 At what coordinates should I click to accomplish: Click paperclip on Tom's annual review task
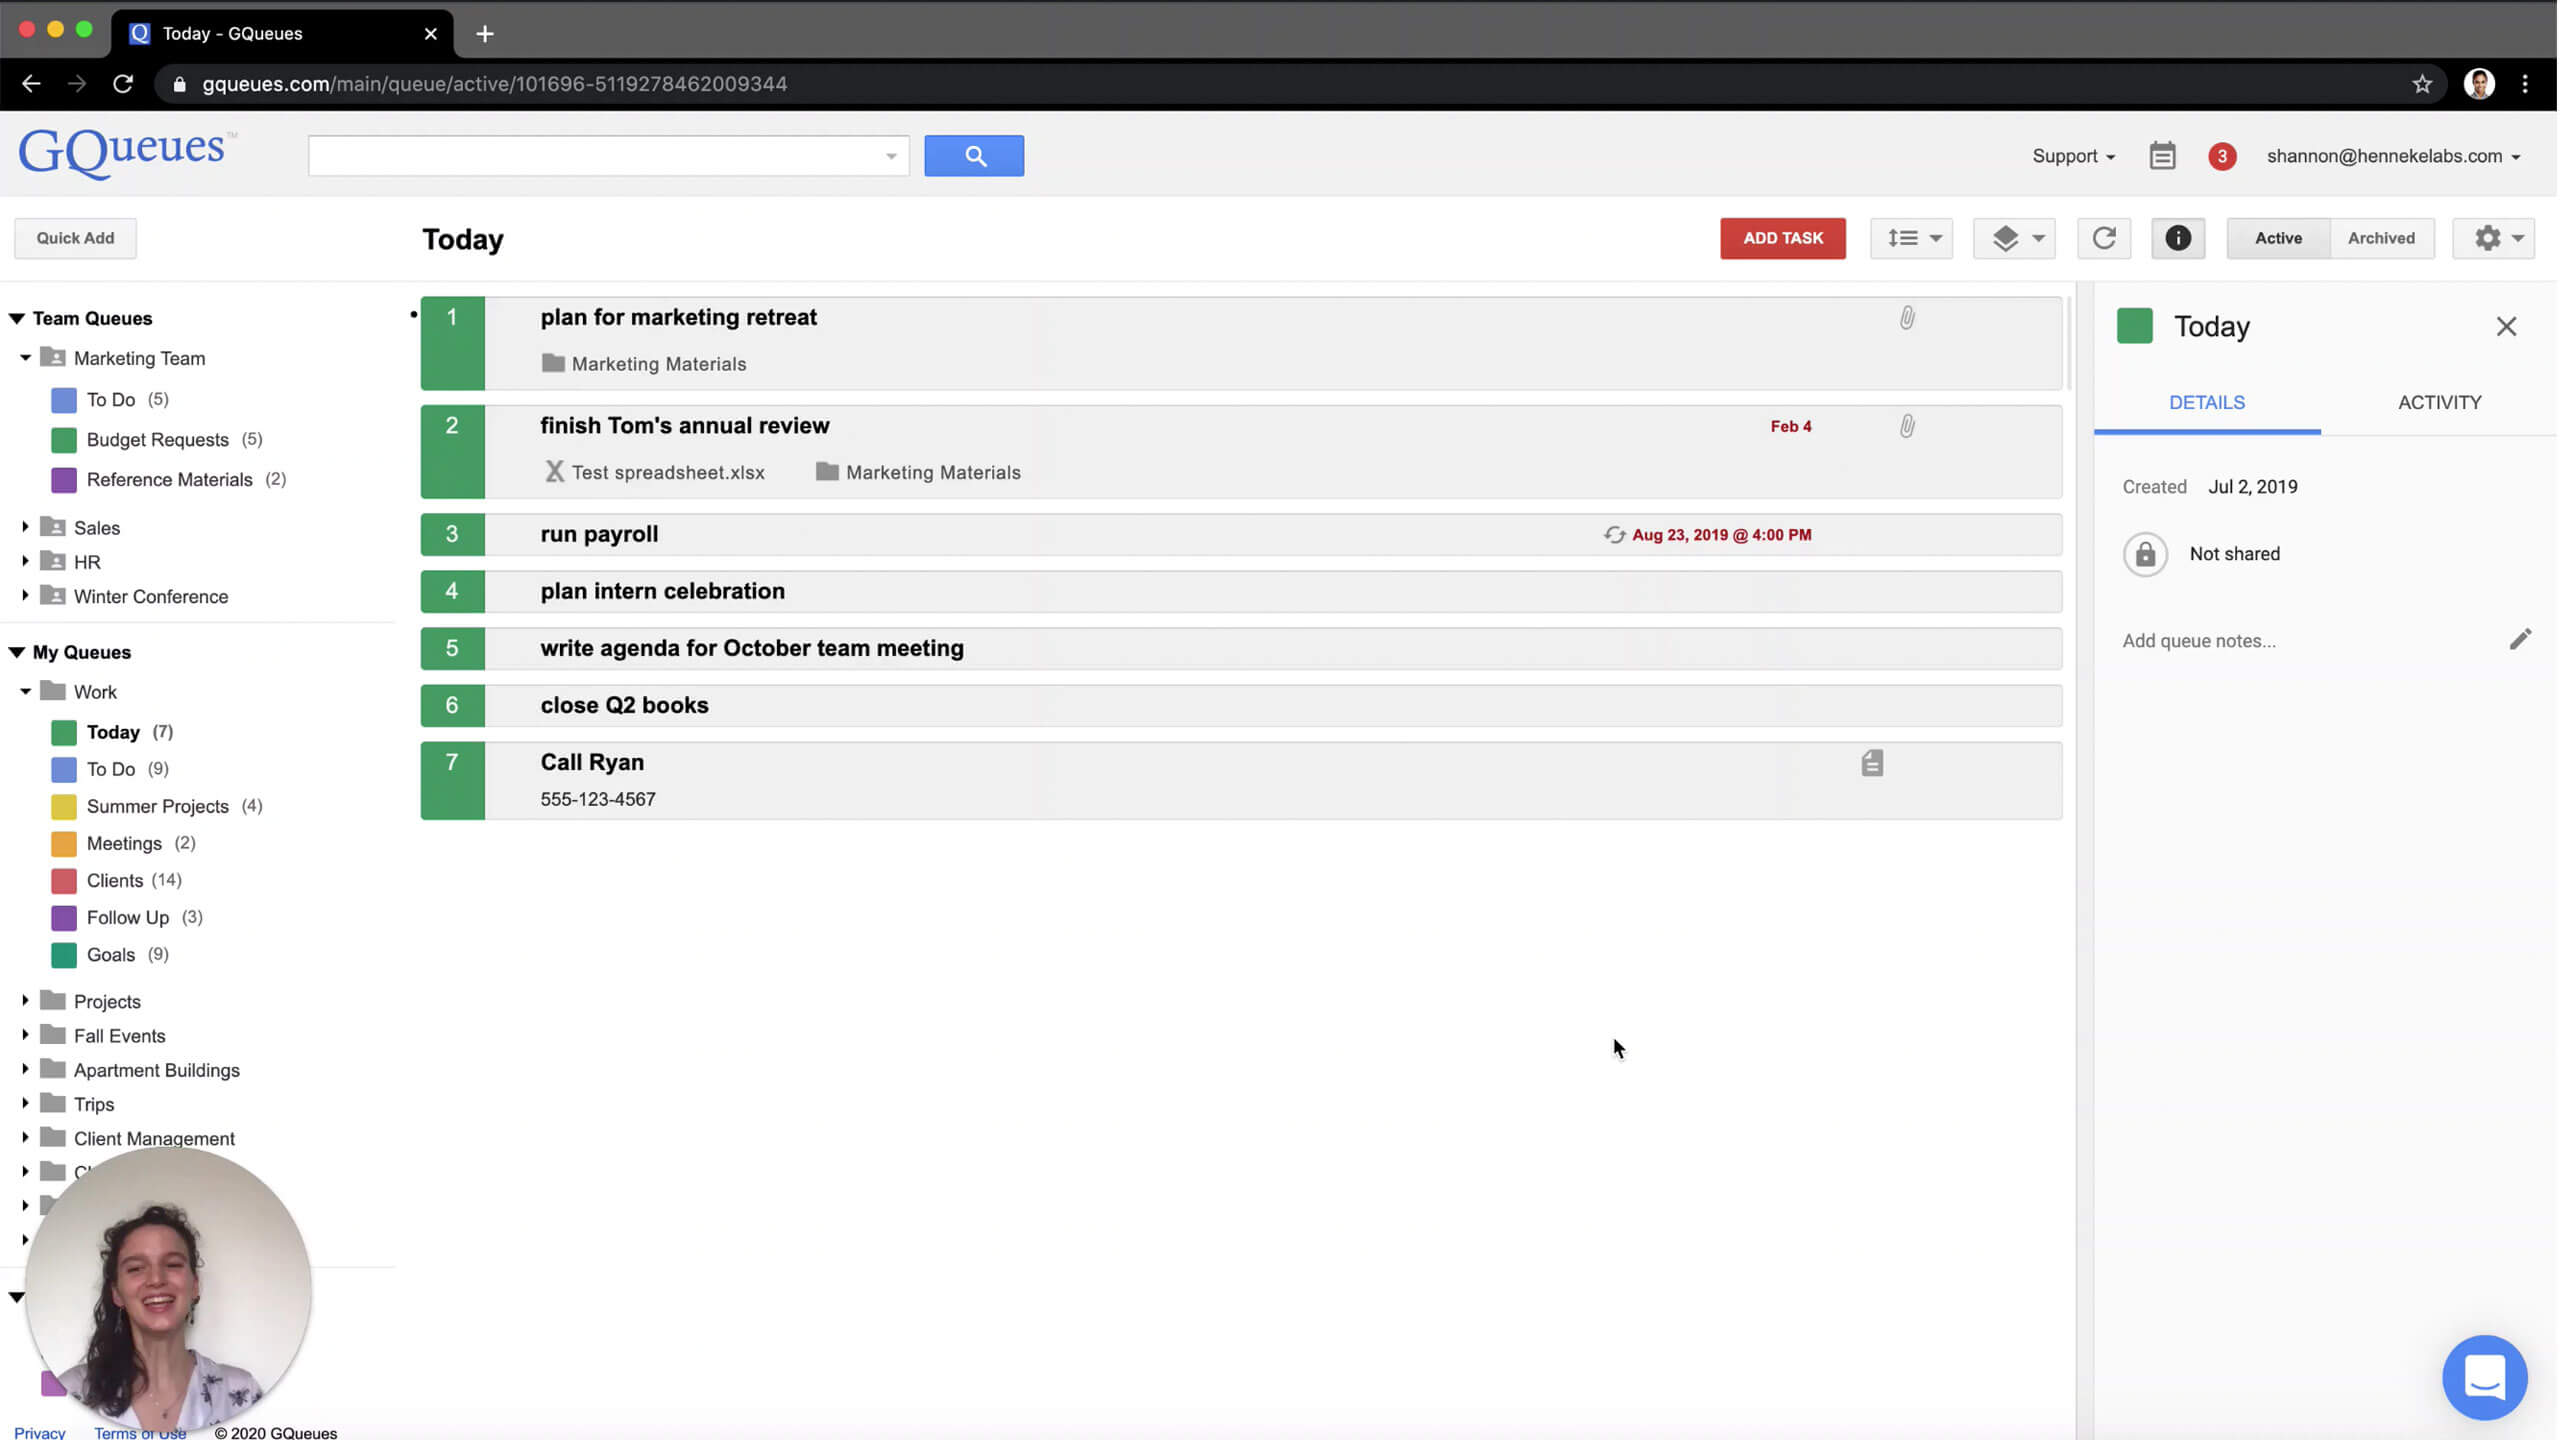1907,427
